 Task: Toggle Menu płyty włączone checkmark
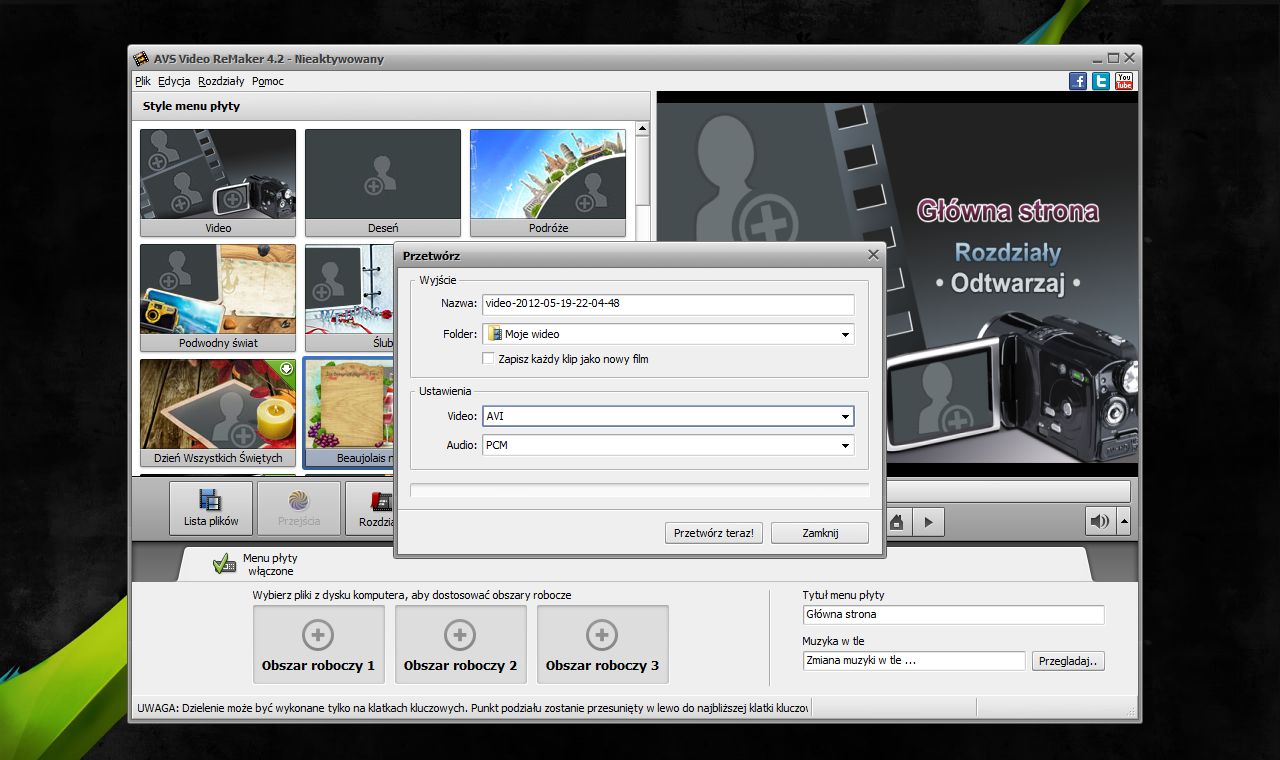(225, 564)
